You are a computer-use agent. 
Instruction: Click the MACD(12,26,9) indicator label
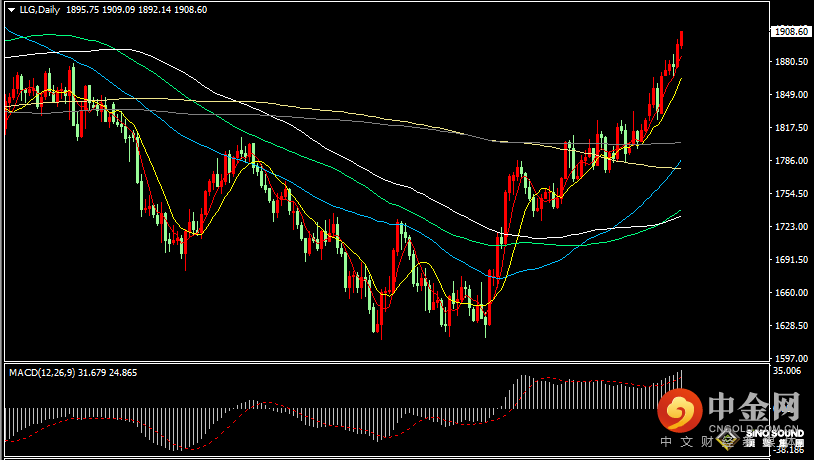(x=49, y=372)
